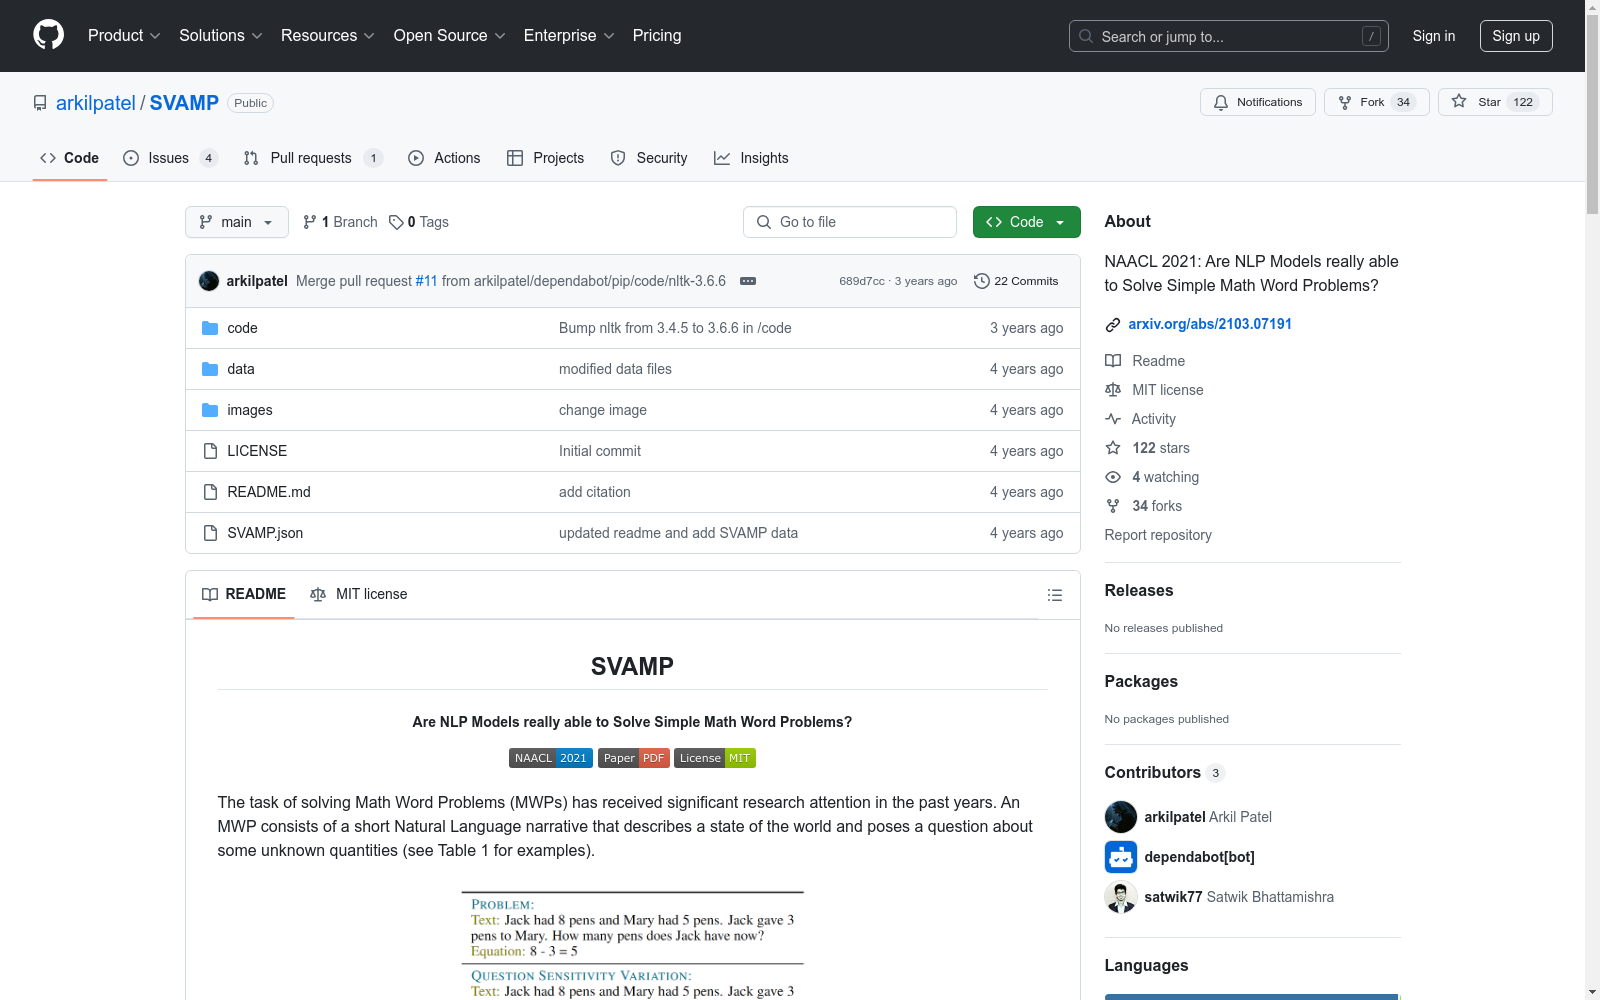This screenshot has height=1000, width=1600.
Task: Open dependabot[bot] contributor avatar
Action: tap(1120, 857)
